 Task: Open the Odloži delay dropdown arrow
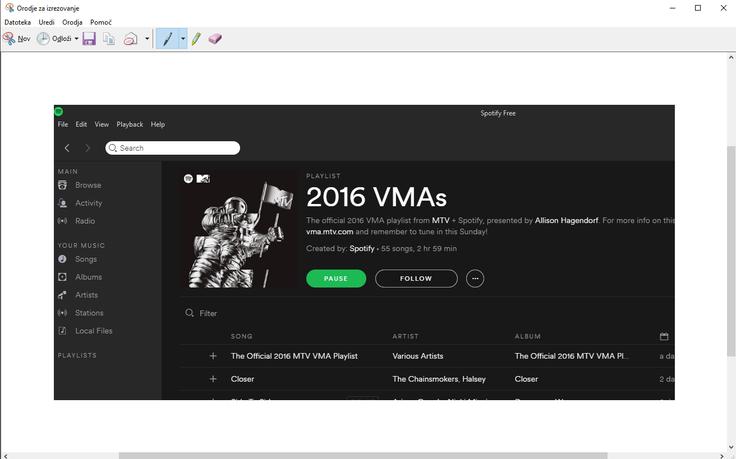pos(76,38)
